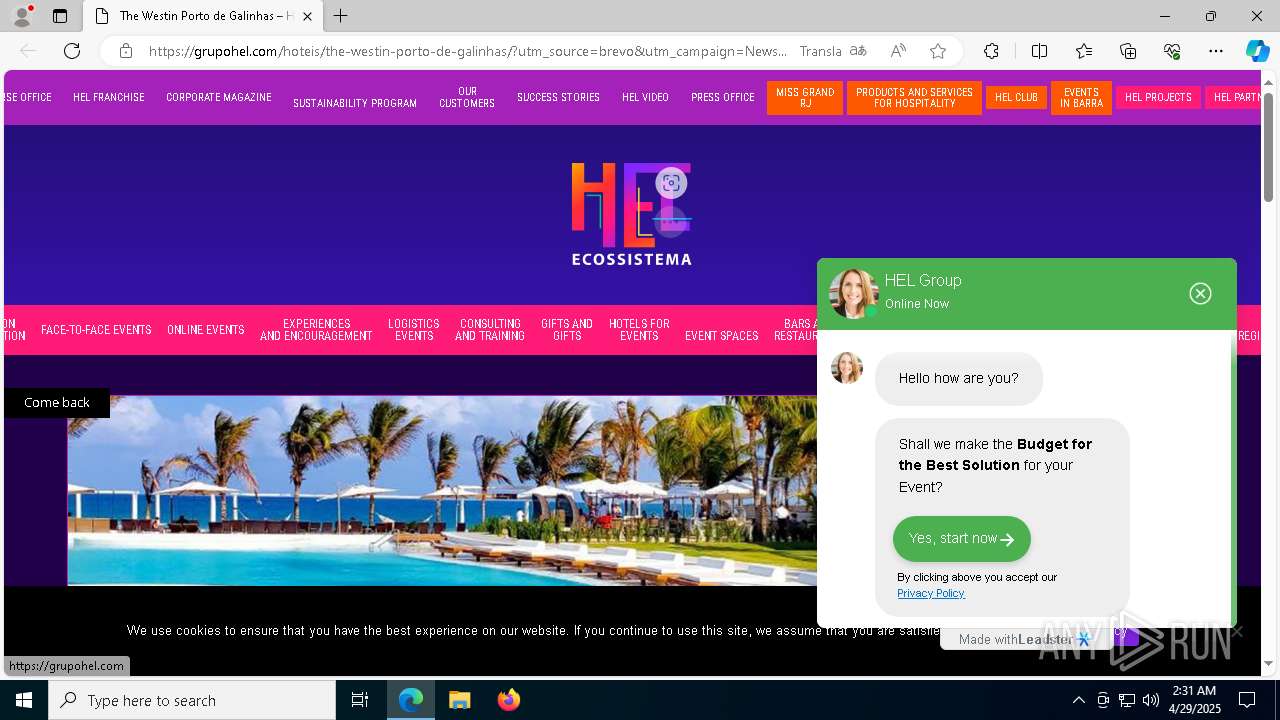
Task: Open Gifts and Gifts category
Action: point(567,330)
